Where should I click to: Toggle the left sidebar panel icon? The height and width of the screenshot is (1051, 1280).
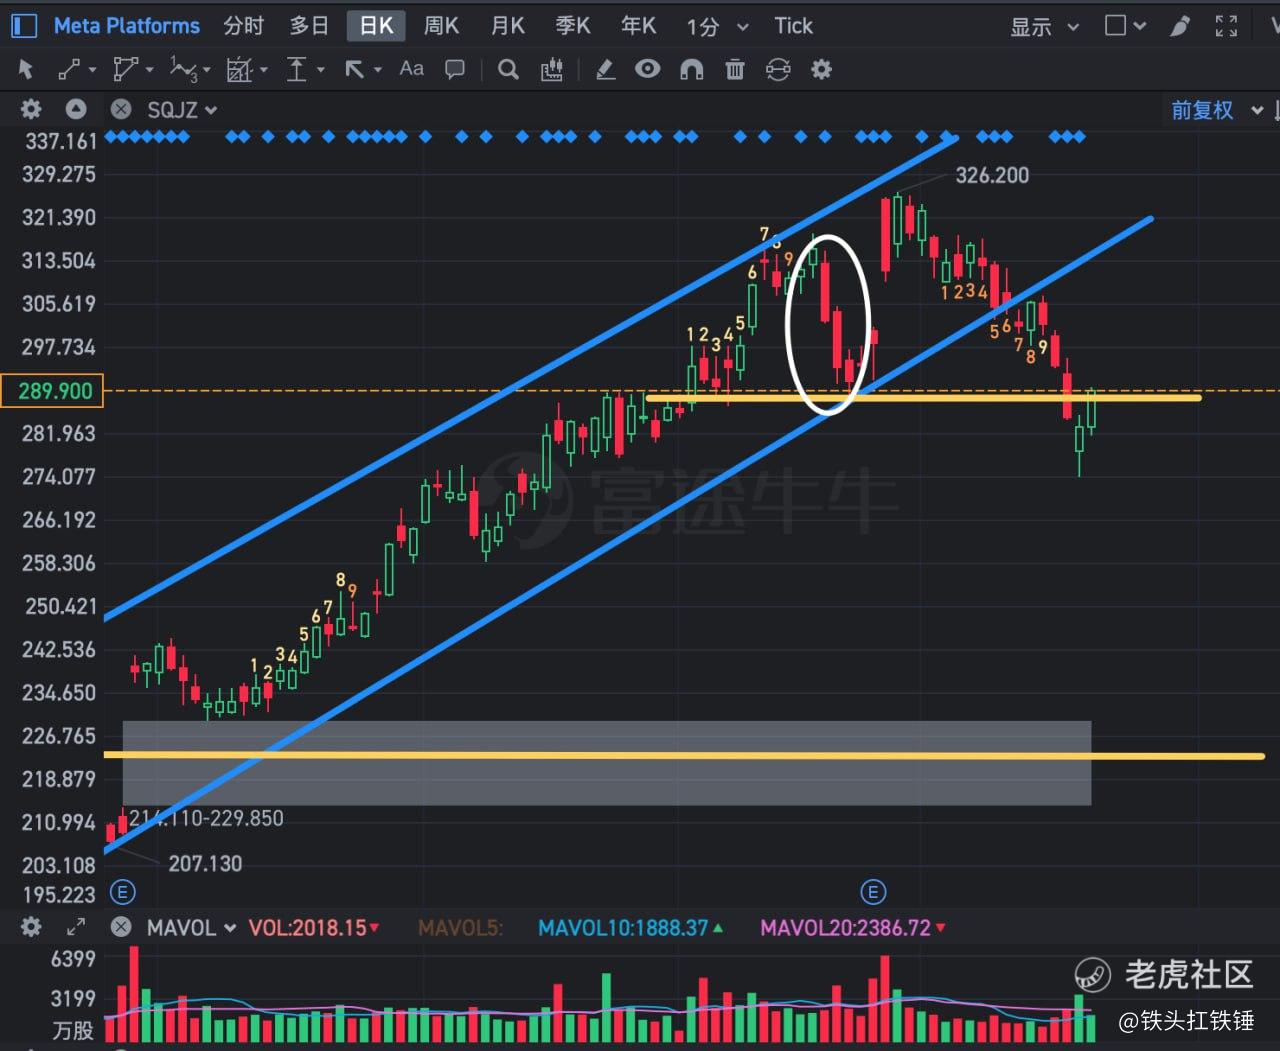[x=23, y=26]
